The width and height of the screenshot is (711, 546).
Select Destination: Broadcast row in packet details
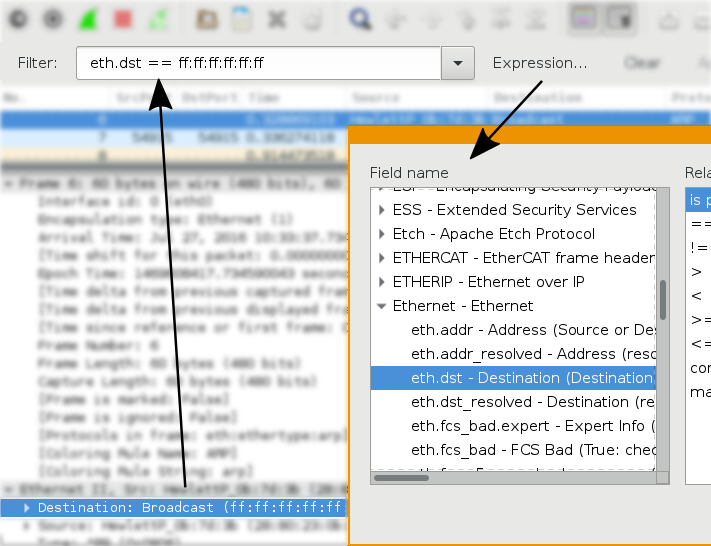pyautogui.click(x=174, y=508)
